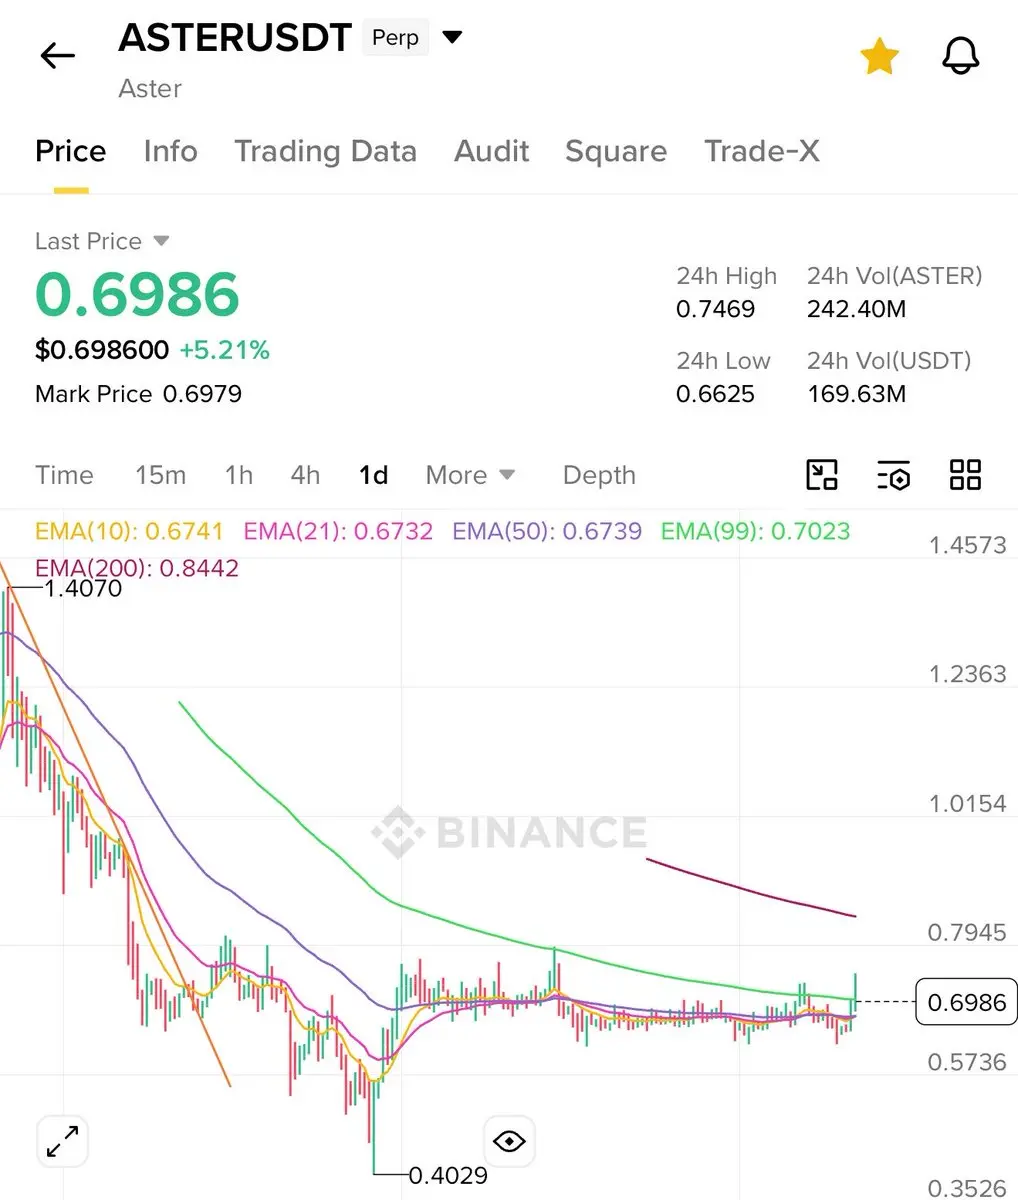Open the chart layout grid icon
1018x1200 pixels.
point(965,475)
